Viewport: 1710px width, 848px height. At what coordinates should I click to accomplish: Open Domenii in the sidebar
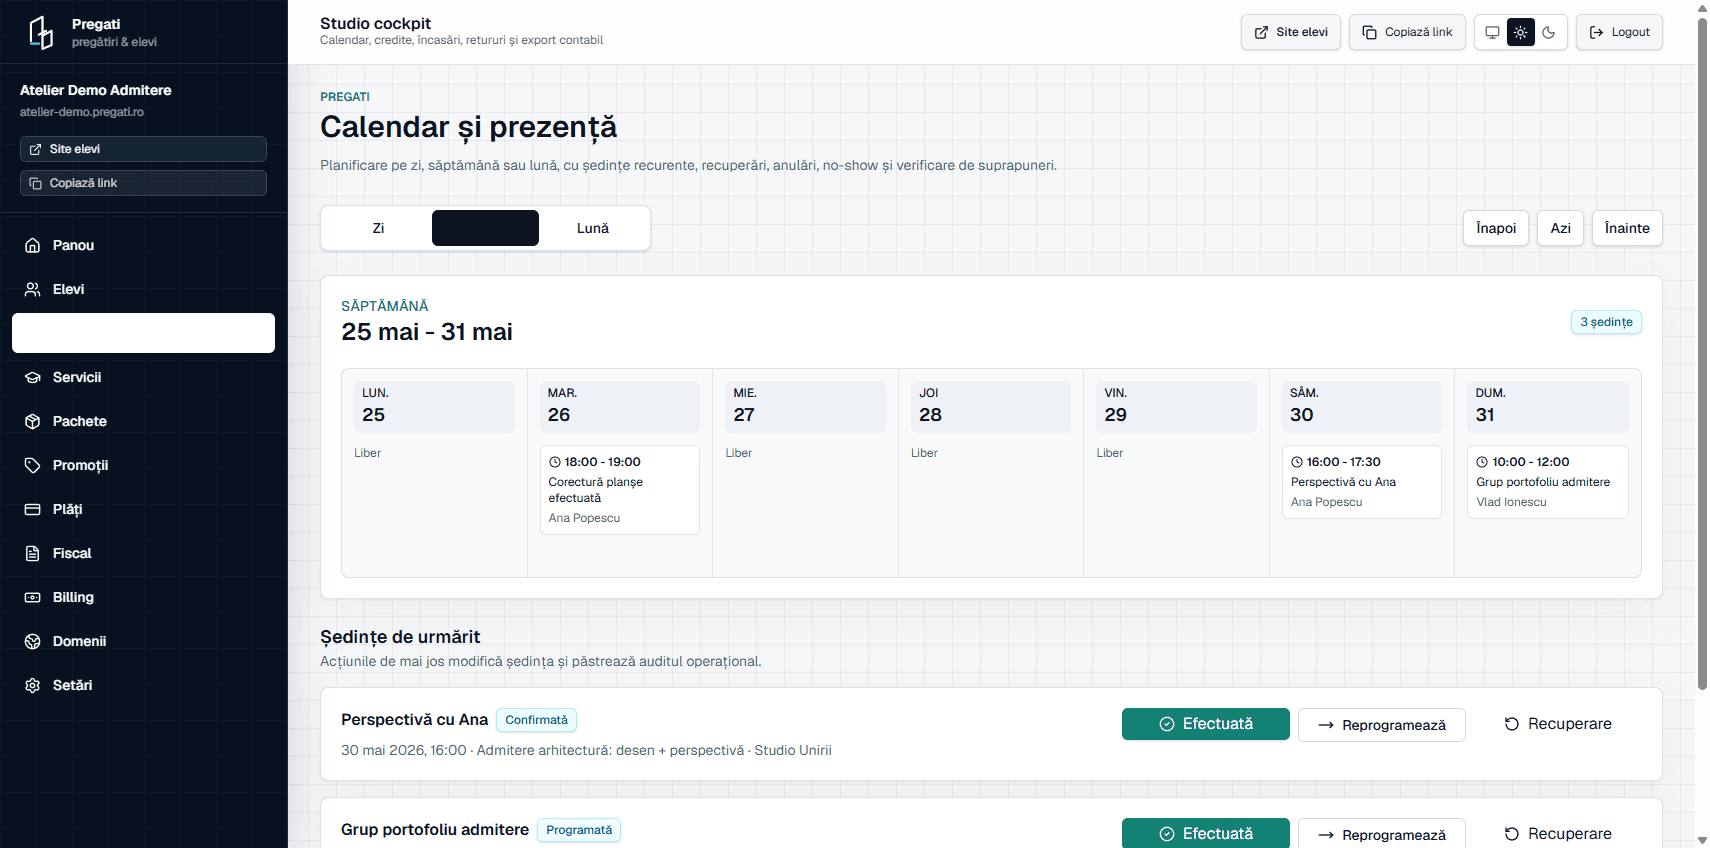coord(143,641)
